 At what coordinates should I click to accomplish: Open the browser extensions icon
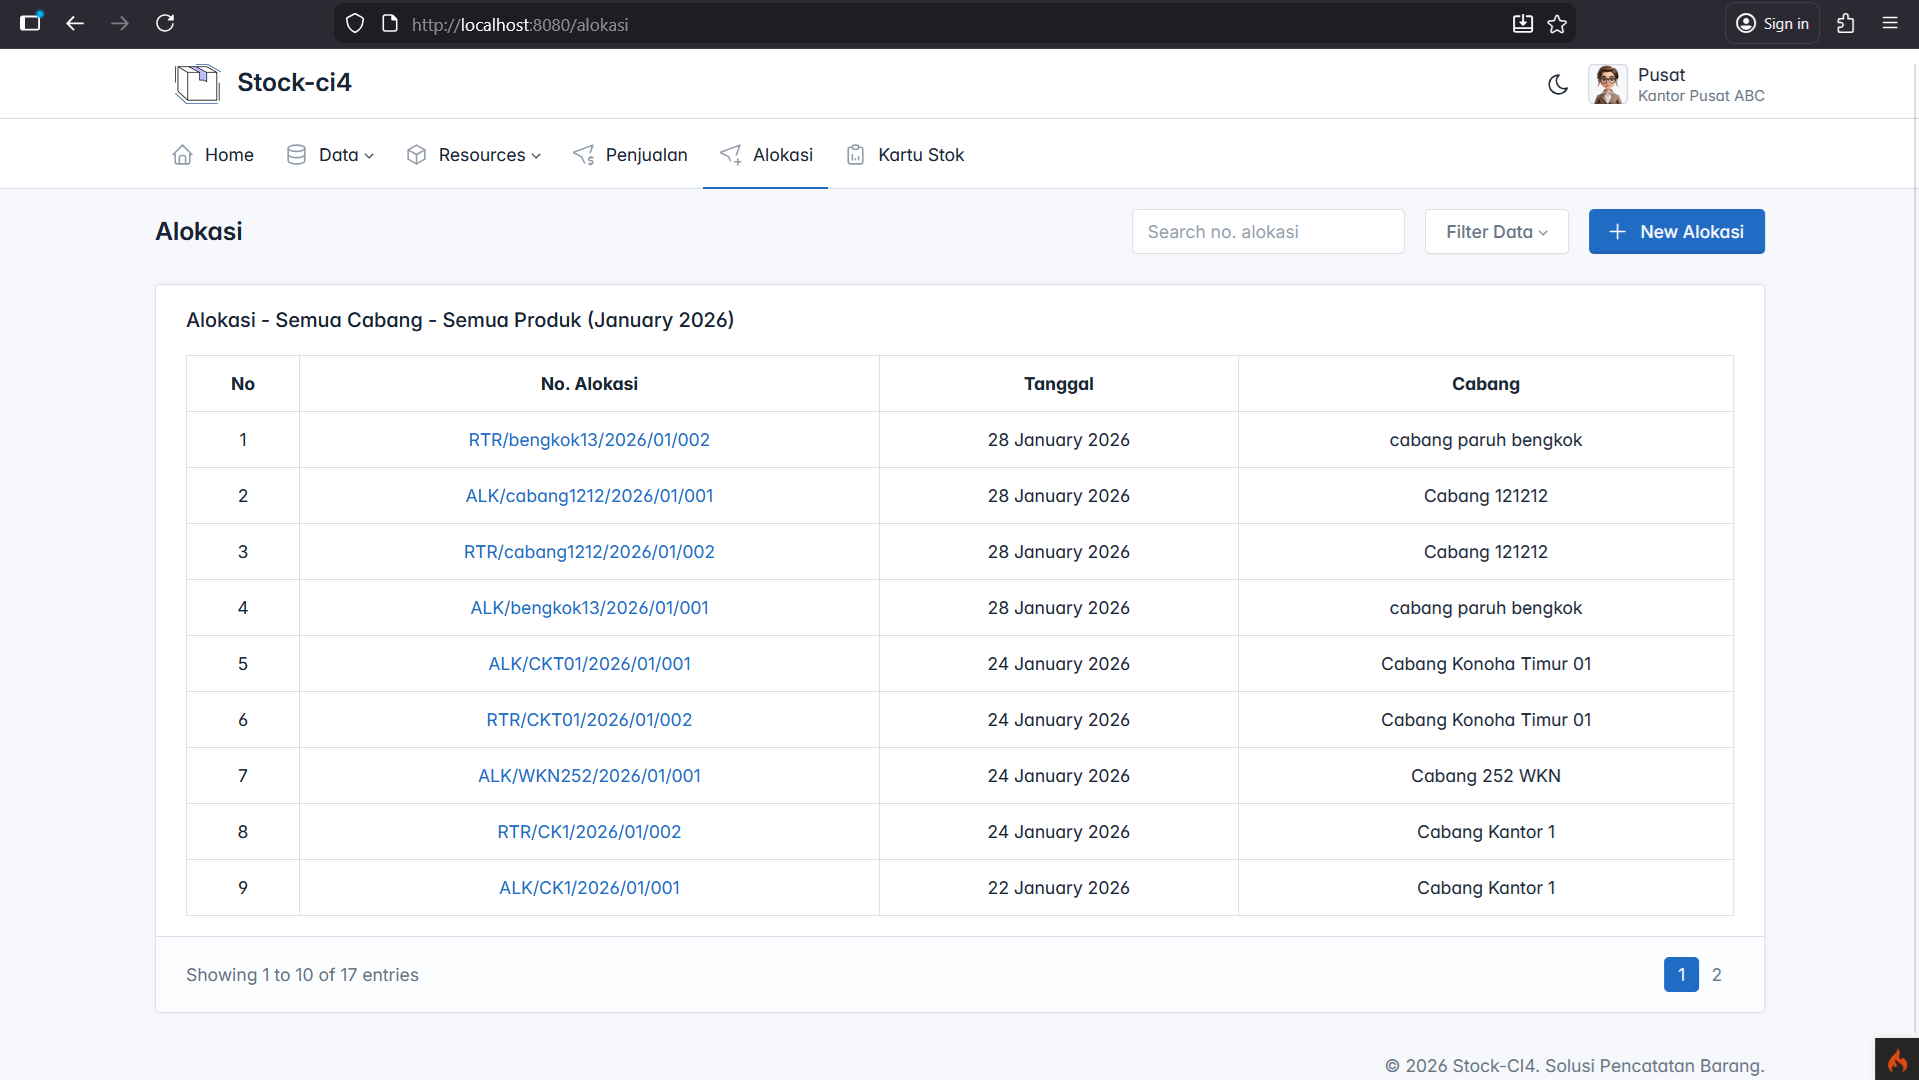tap(1846, 23)
